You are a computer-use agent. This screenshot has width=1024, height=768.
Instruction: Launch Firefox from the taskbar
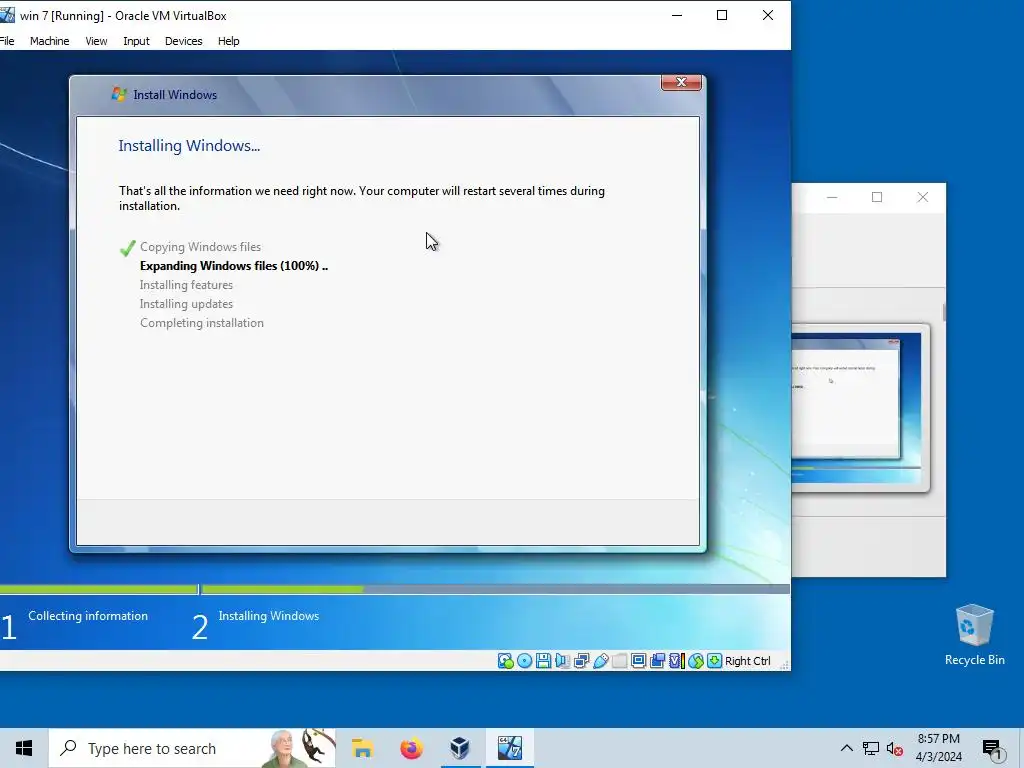411,748
